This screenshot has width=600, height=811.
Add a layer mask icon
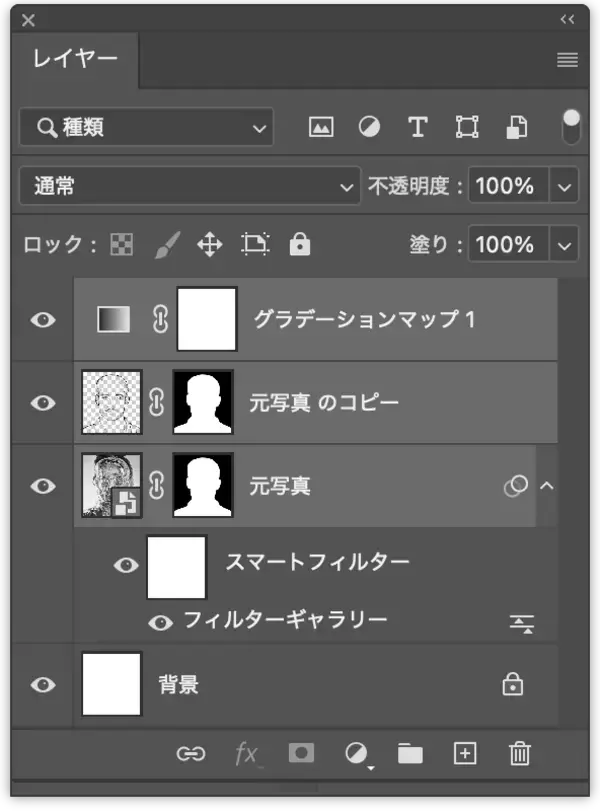click(x=302, y=753)
